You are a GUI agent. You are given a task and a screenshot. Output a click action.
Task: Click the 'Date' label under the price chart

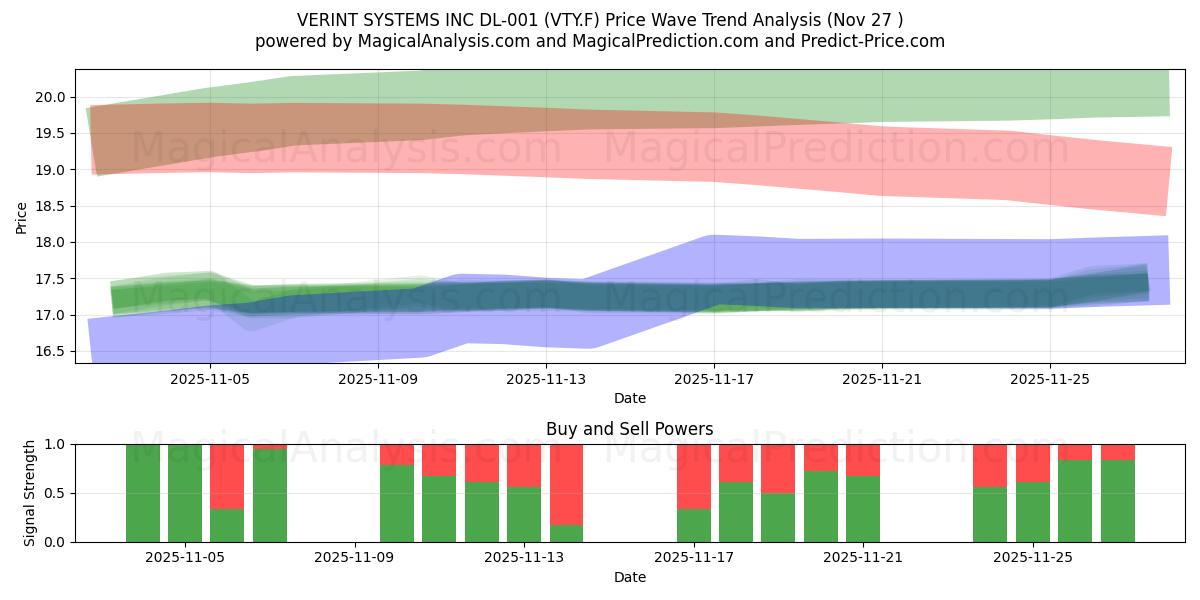tap(630, 398)
